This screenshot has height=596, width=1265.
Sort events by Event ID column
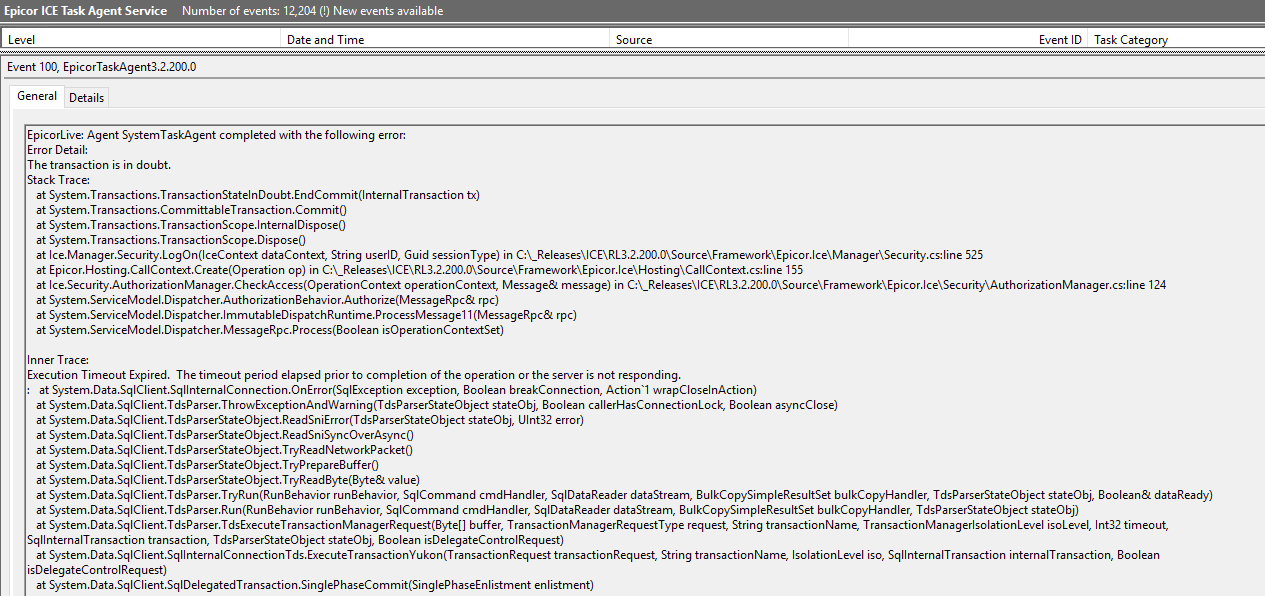968,40
